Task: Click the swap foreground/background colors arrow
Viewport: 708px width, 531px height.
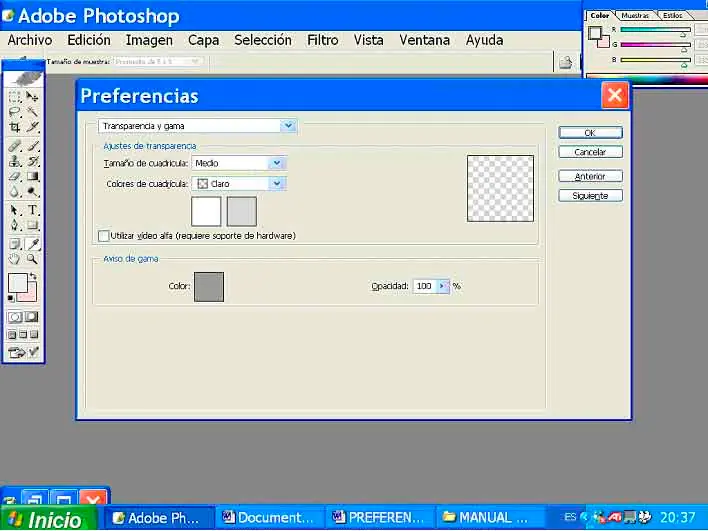Action: point(33,277)
